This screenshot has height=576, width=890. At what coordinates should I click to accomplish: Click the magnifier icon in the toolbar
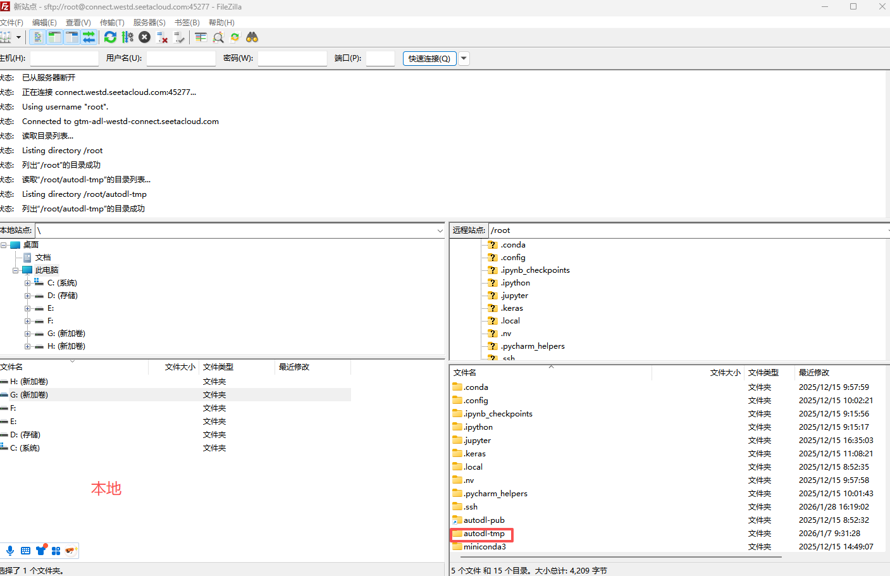pos(218,37)
